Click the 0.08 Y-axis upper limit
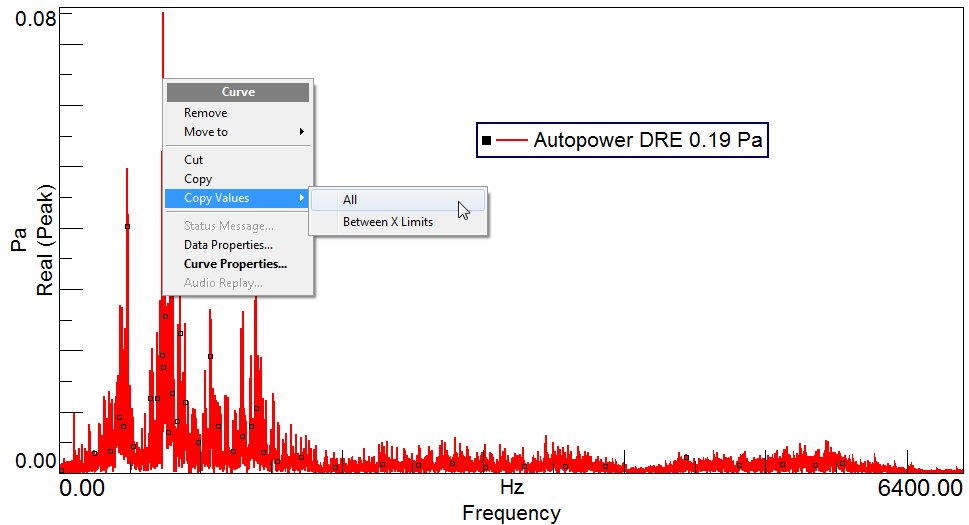 click(35, 18)
